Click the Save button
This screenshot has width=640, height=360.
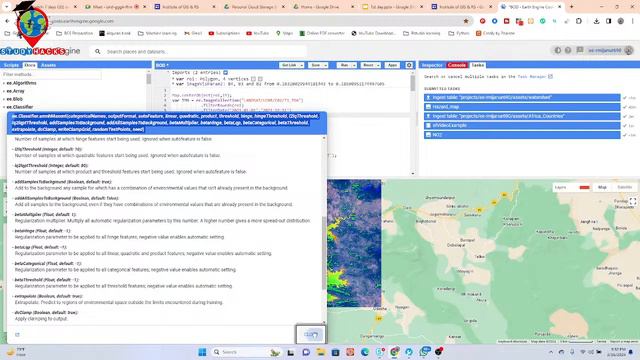[316, 65]
